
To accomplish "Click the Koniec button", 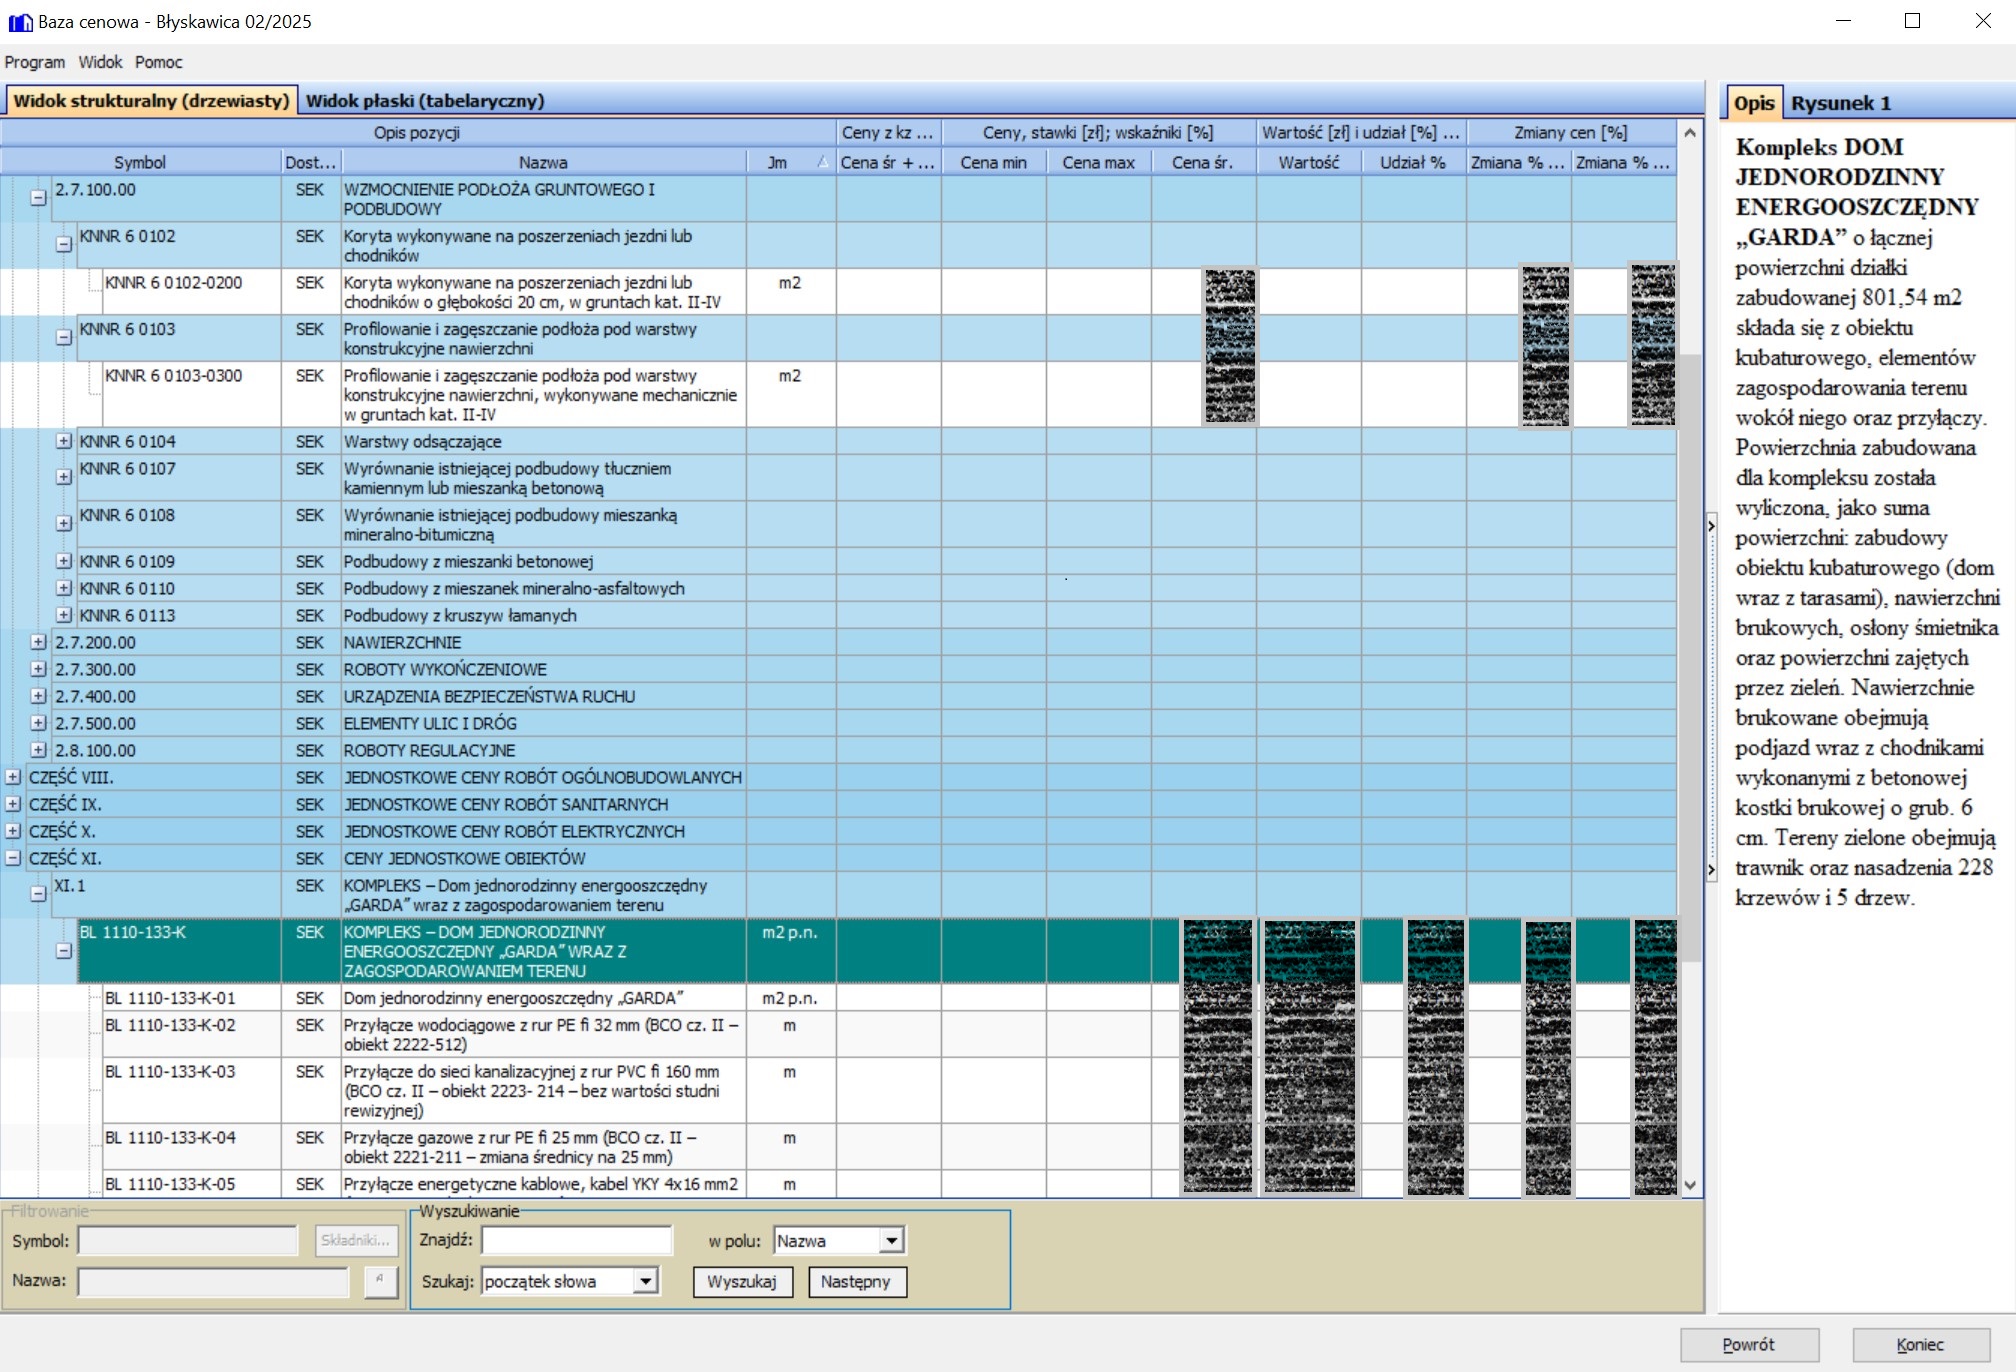I will click(x=1921, y=1345).
